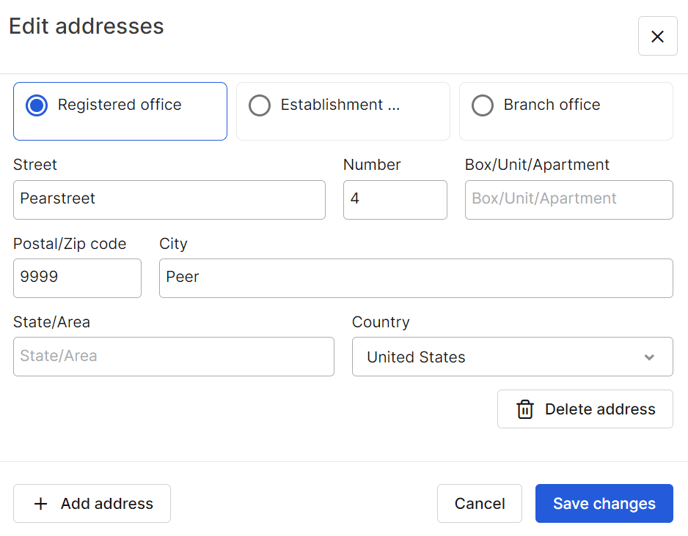Focus the City field containing Peer

(x=416, y=278)
